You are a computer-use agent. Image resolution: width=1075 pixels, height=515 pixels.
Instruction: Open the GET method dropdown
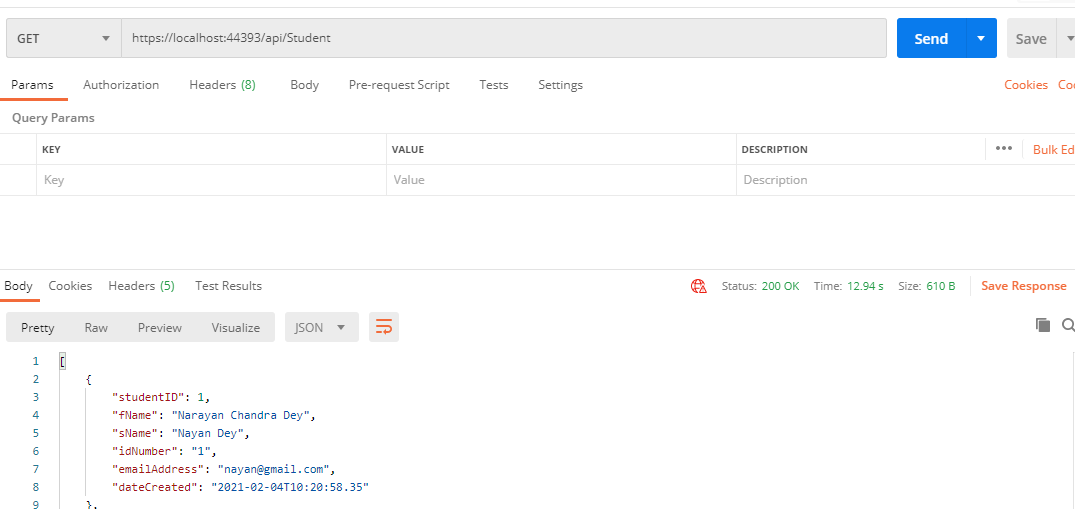coord(63,39)
